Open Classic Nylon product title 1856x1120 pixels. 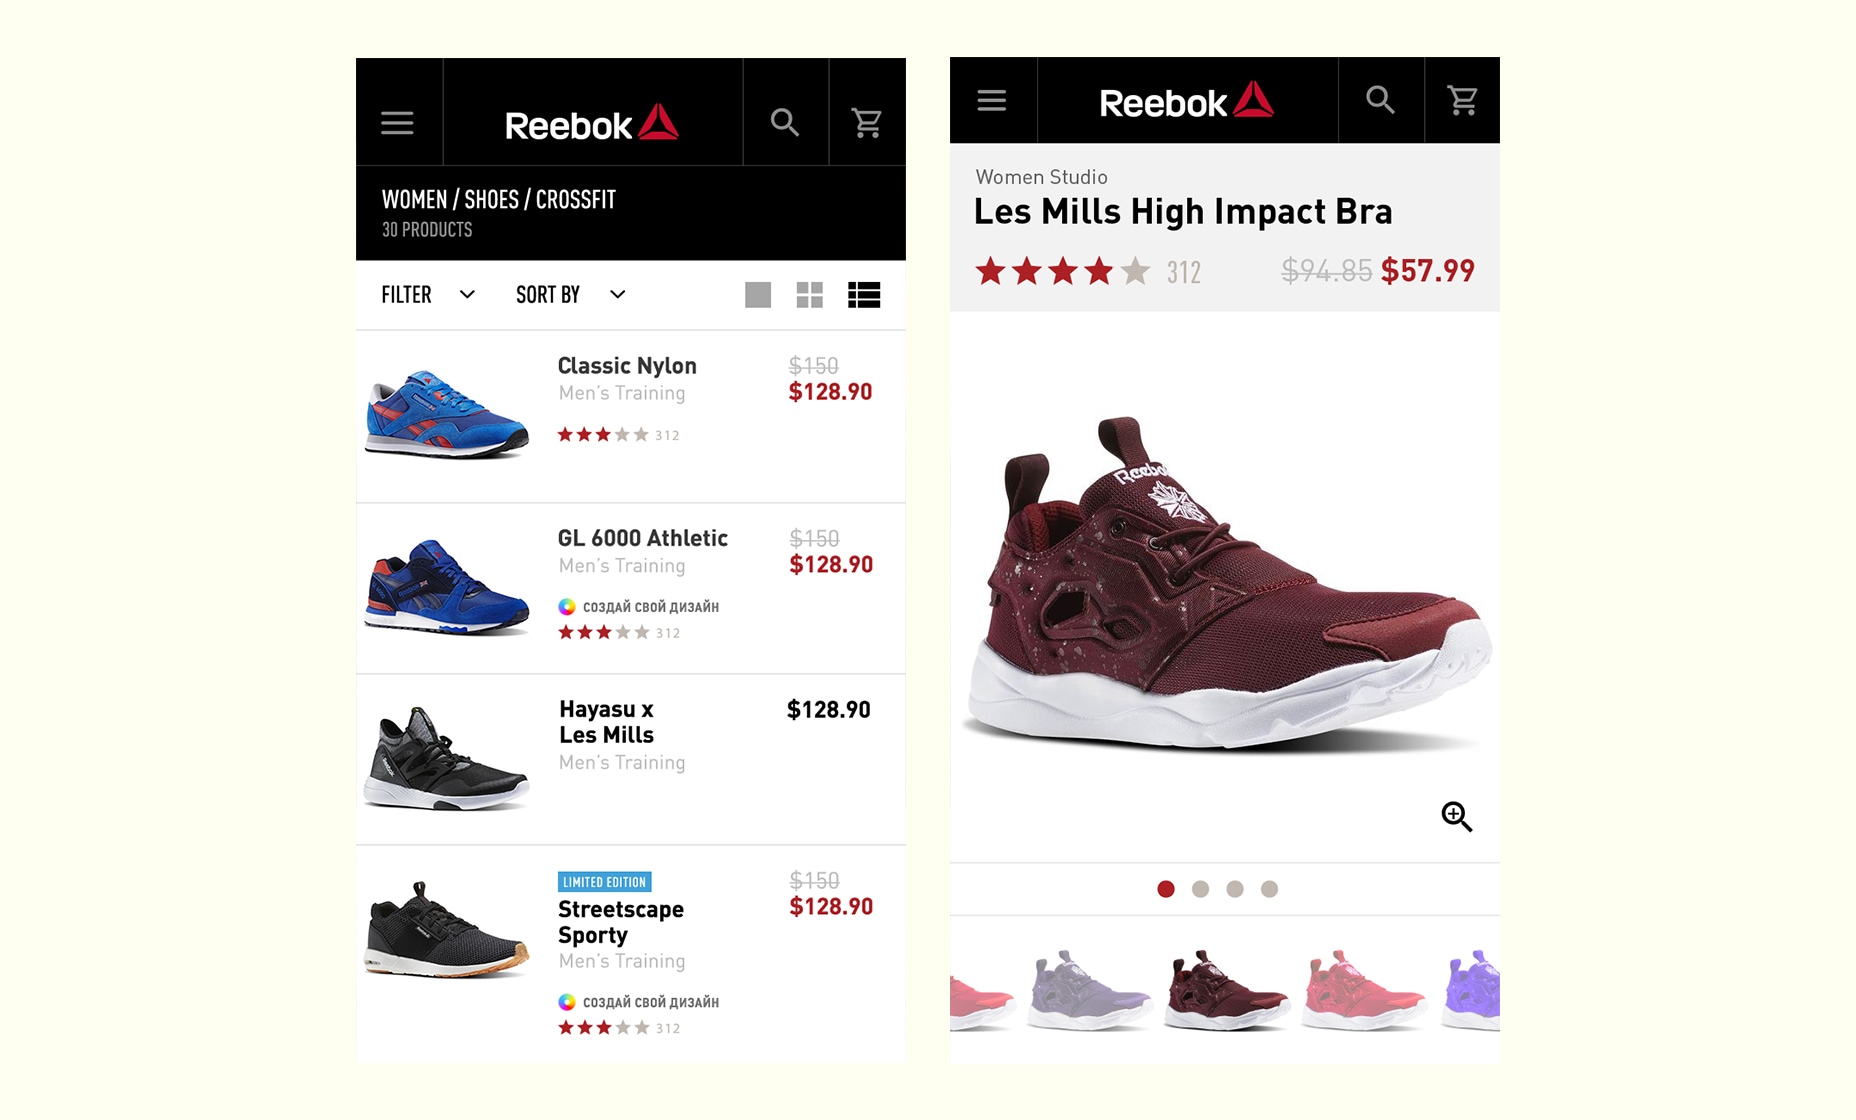[627, 366]
